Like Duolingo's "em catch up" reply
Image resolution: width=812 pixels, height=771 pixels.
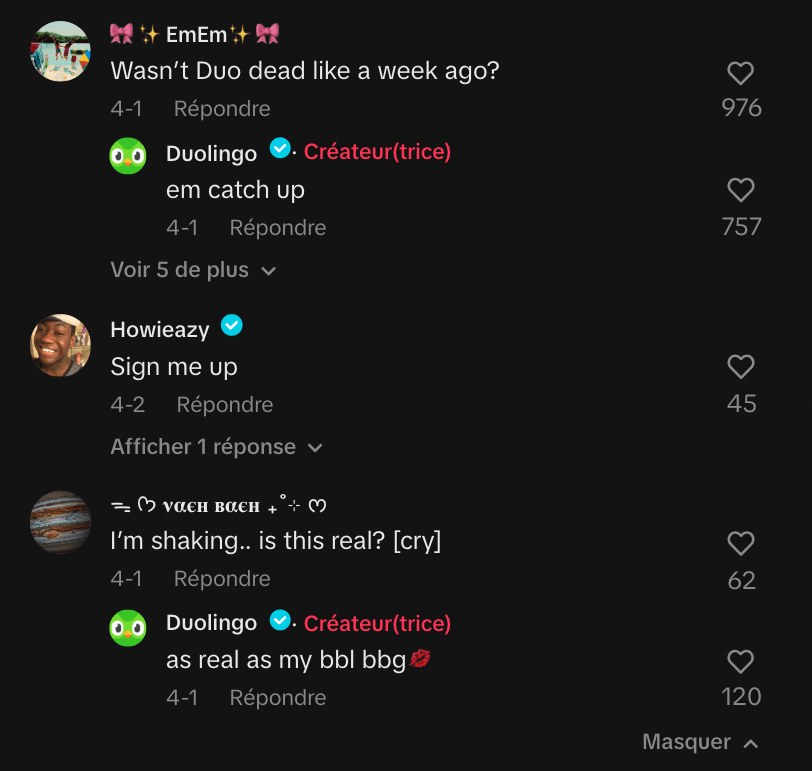click(x=740, y=190)
